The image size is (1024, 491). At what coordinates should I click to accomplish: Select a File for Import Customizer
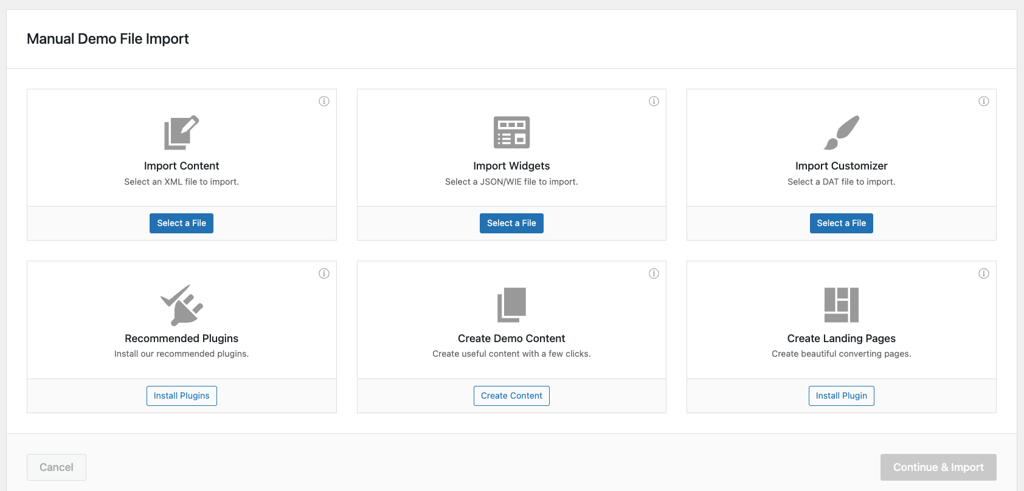(x=841, y=223)
